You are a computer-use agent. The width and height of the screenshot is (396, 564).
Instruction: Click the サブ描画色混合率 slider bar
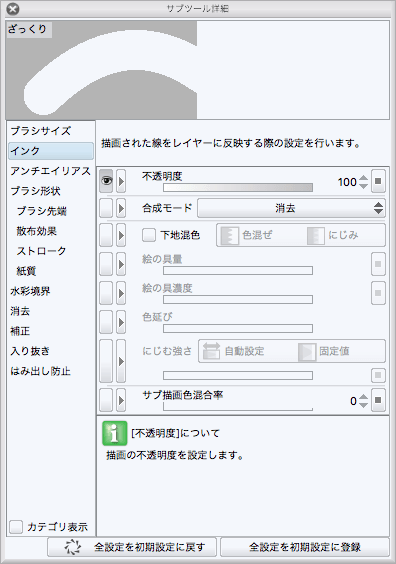(238, 407)
